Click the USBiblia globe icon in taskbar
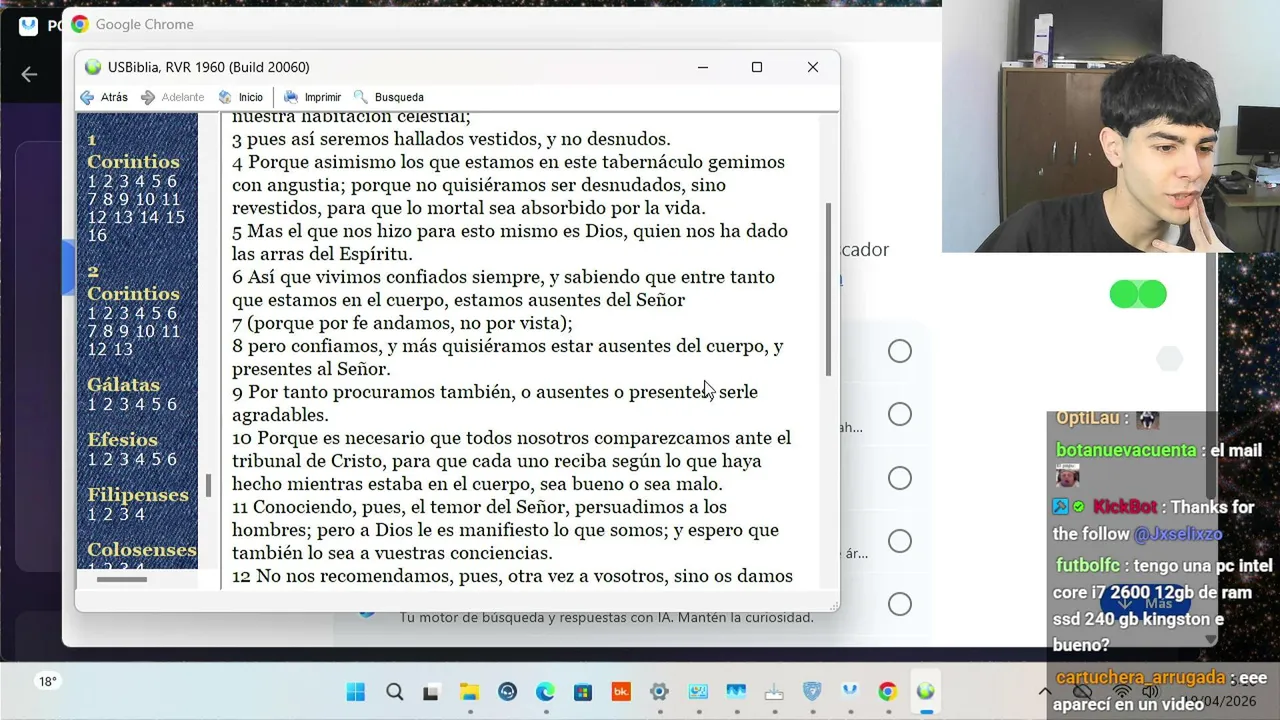Viewport: 1280px width, 720px height. [x=926, y=691]
